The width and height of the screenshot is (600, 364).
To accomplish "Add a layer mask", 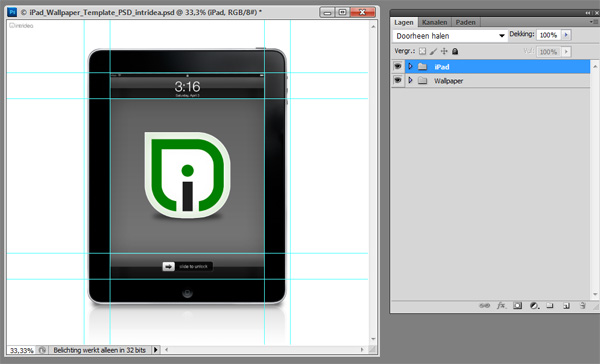I will [517, 305].
